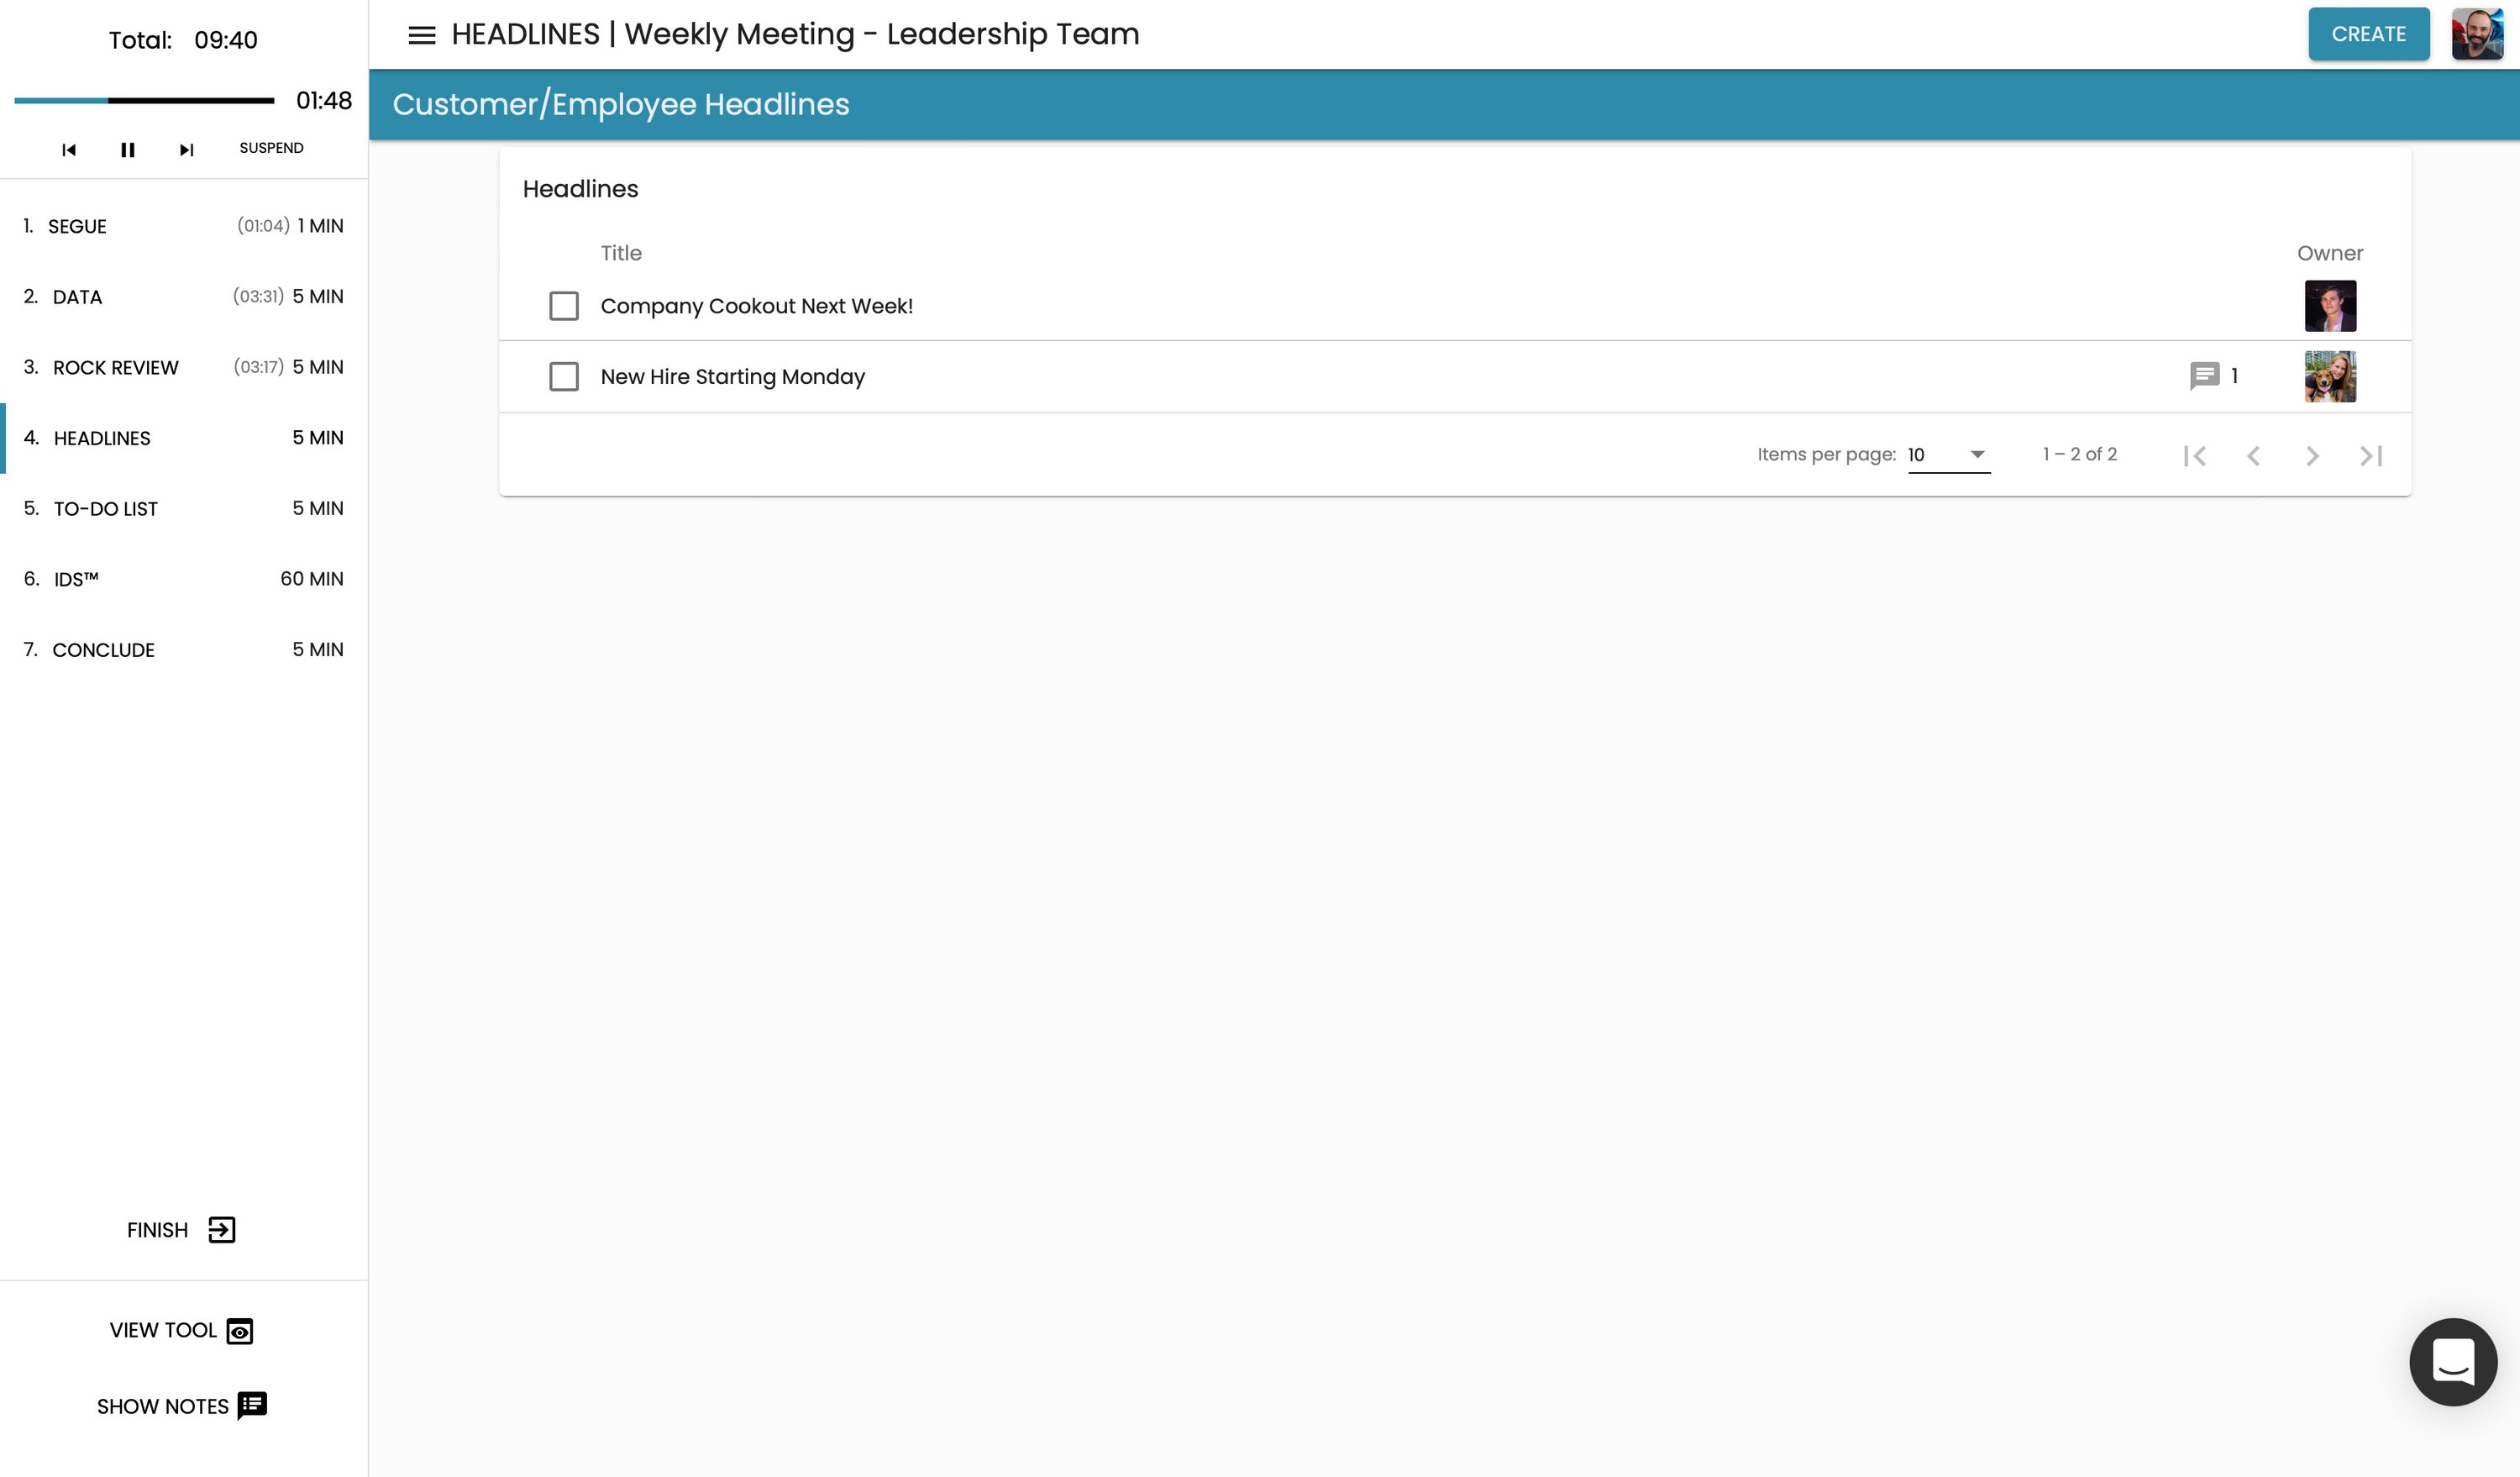This screenshot has width=2520, height=1477.
Task: Click the View Tool eye icon
Action: point(240,1331)
